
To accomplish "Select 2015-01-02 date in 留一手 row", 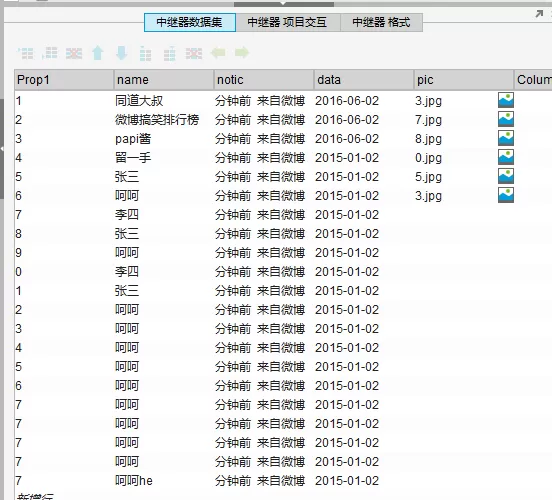I will (364, 158).
